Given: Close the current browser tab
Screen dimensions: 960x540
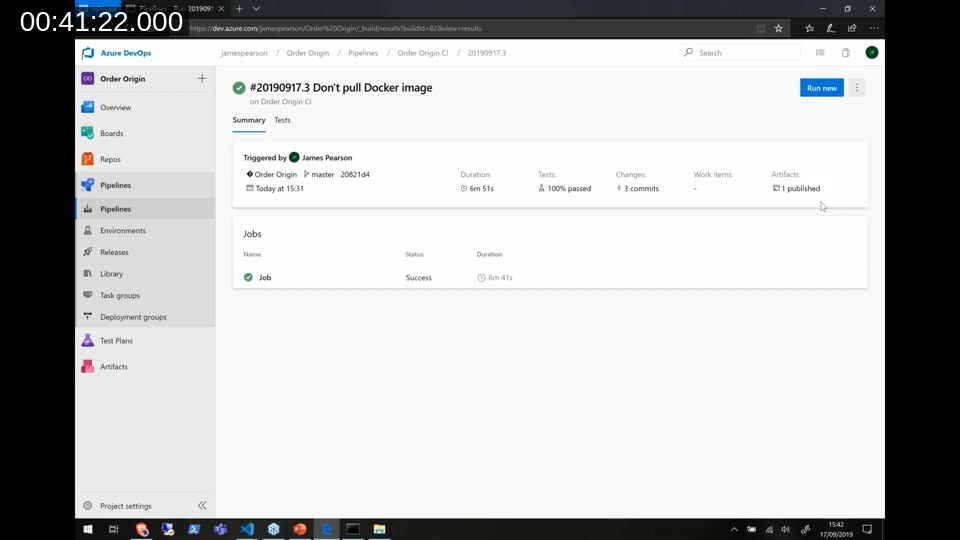Looking at the screenshot, I should (221, 9).
